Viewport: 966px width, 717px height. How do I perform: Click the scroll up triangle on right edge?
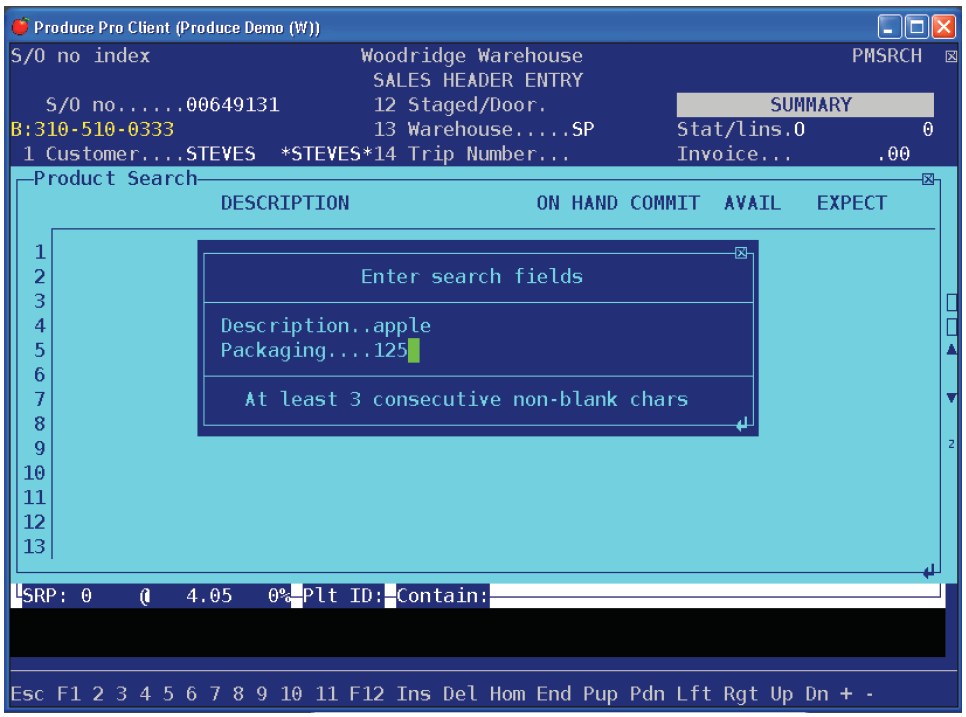[x=952, y=350]
